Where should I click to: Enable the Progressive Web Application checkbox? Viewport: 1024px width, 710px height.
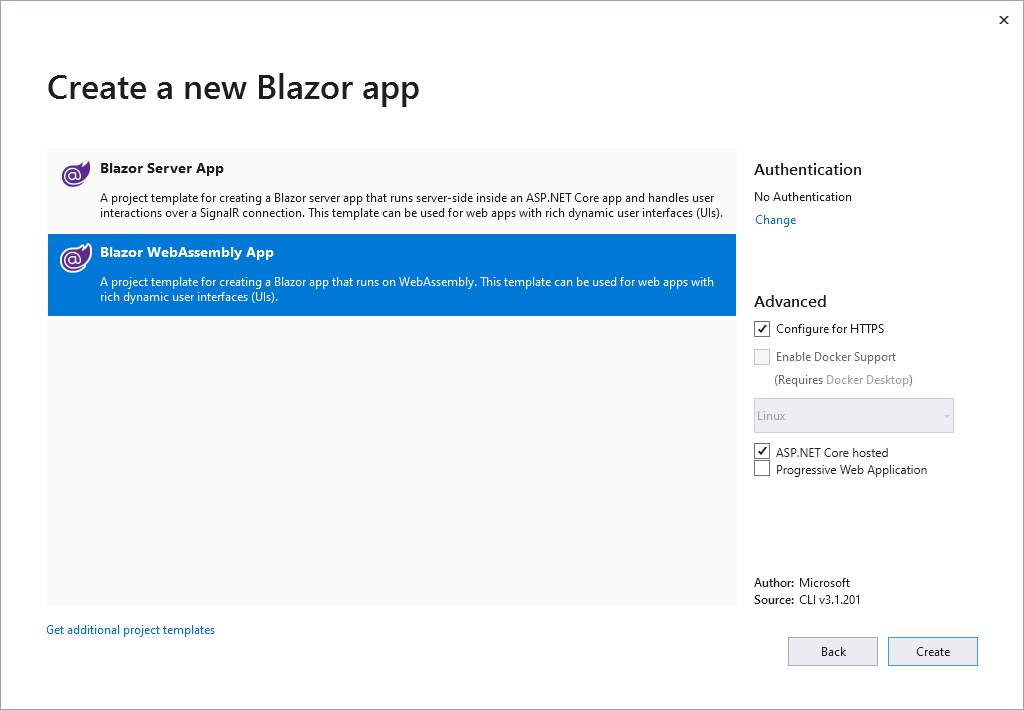761,468
